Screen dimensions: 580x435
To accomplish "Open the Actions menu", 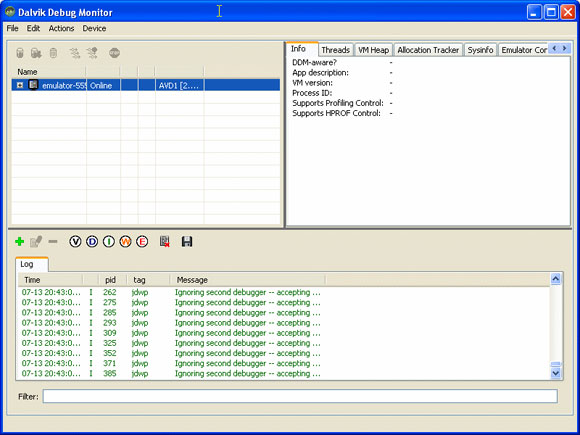I will tap(61, 28).
